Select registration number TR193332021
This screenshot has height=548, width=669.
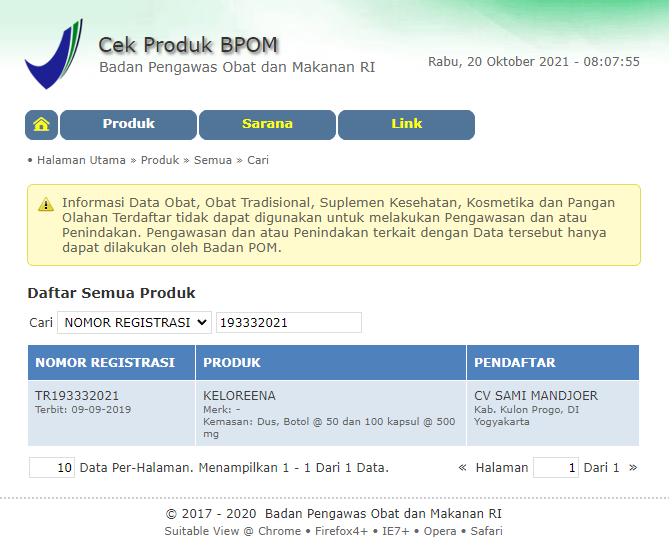77,396
